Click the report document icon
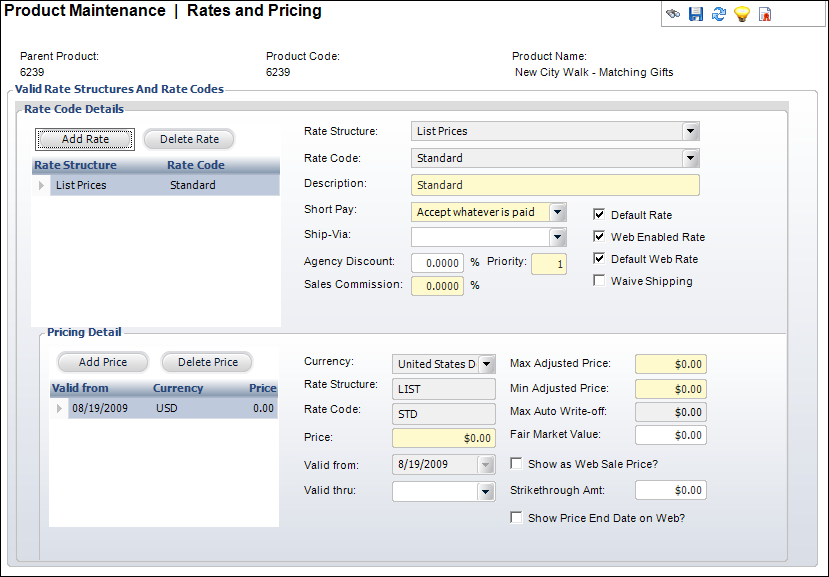This screenshot has width=829, height=577. pos(763,14)
